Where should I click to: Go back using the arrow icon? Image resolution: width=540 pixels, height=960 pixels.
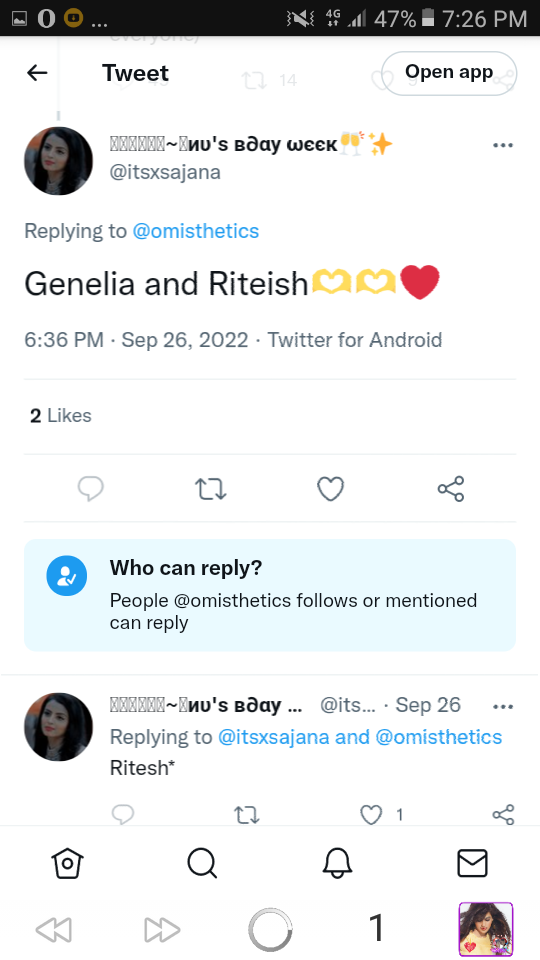coord(37,73)
